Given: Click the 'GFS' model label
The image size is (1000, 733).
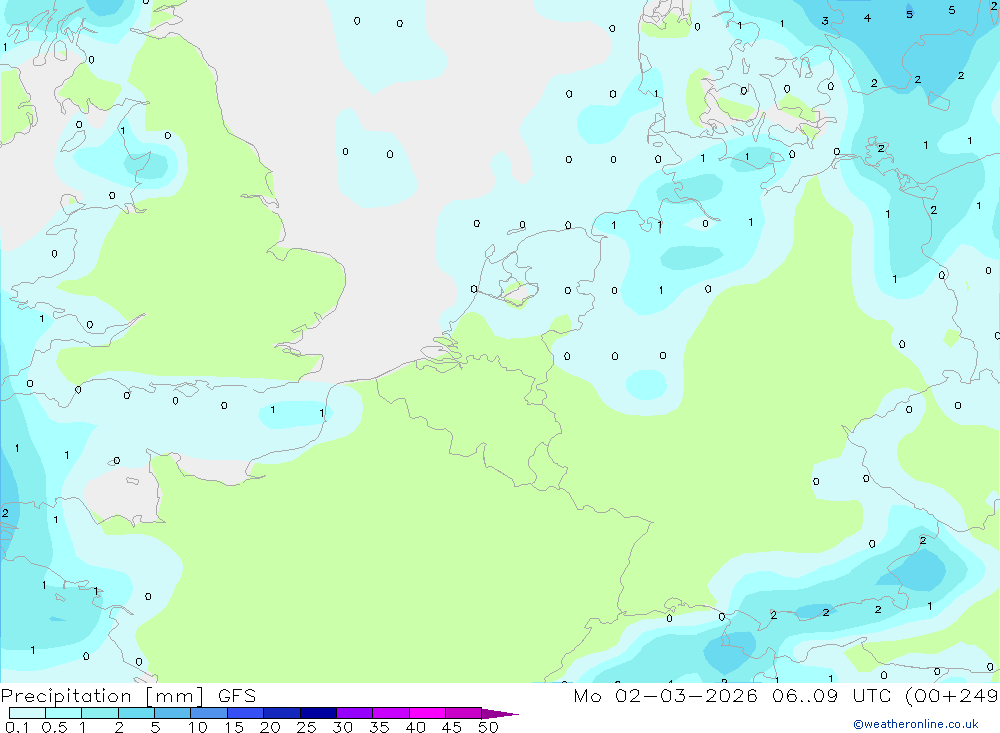Looking at the screenshot, I should (237, 695).
